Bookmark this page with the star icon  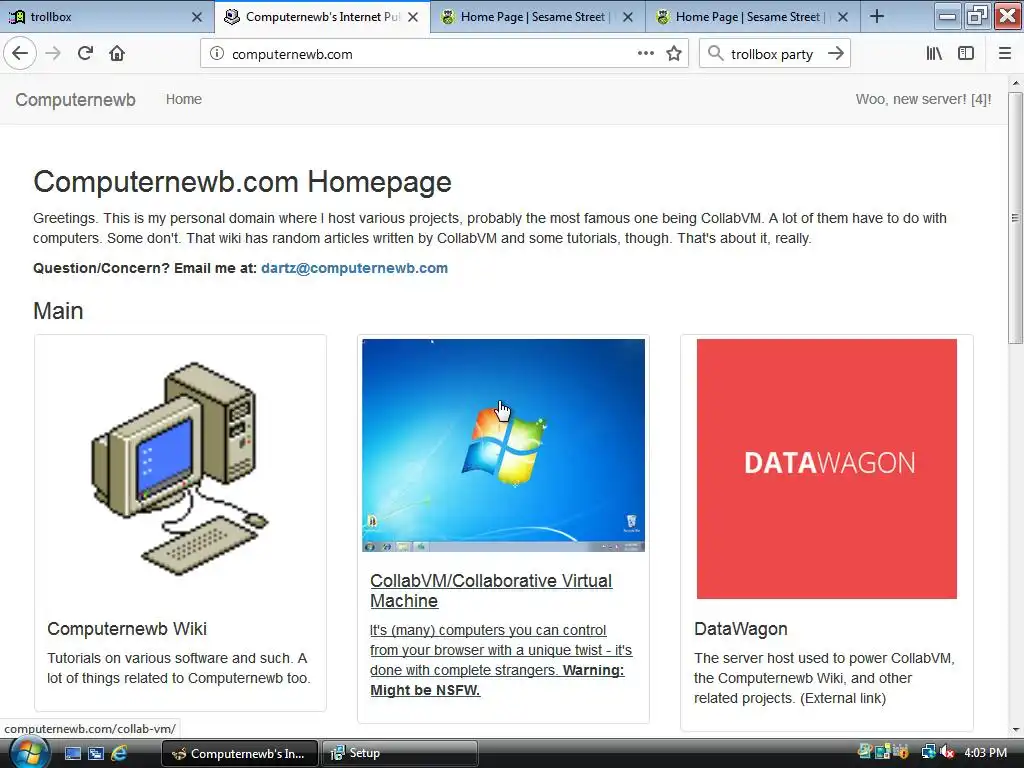pos(674,54)
